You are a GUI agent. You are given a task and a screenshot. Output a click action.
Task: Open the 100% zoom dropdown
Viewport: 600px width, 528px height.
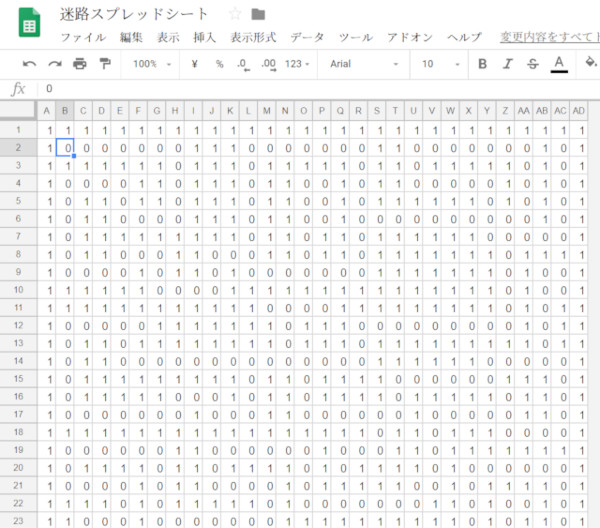pos(152,64)
